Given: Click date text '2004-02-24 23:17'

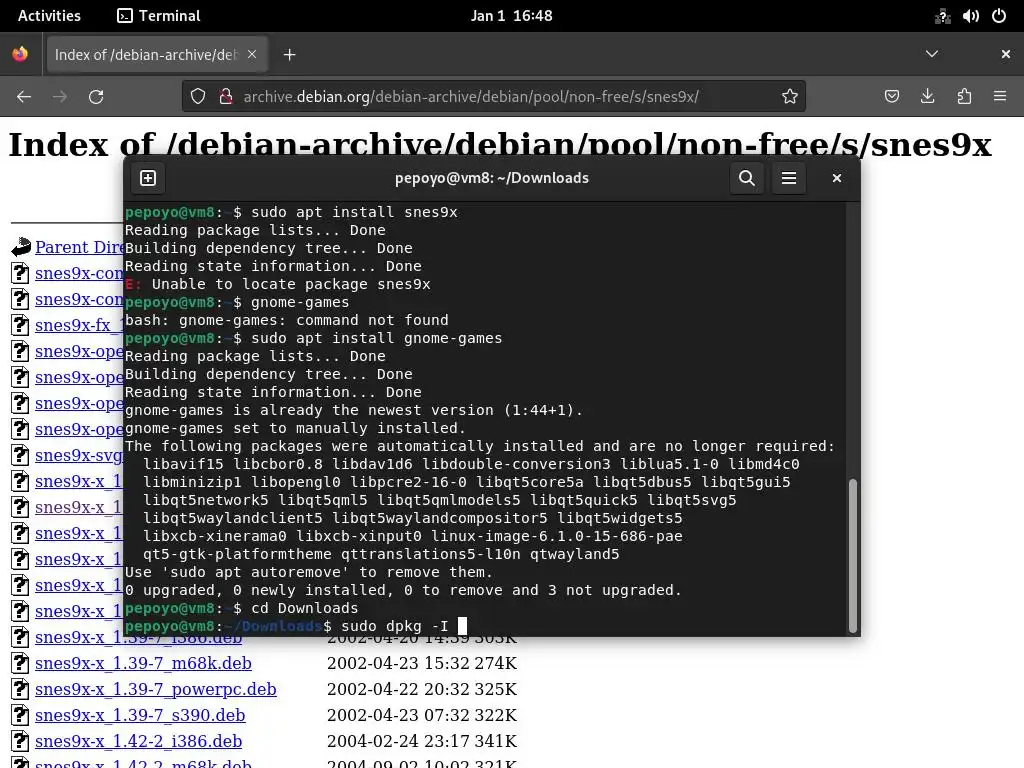Looking at the screenshot, I should point(398,741).
